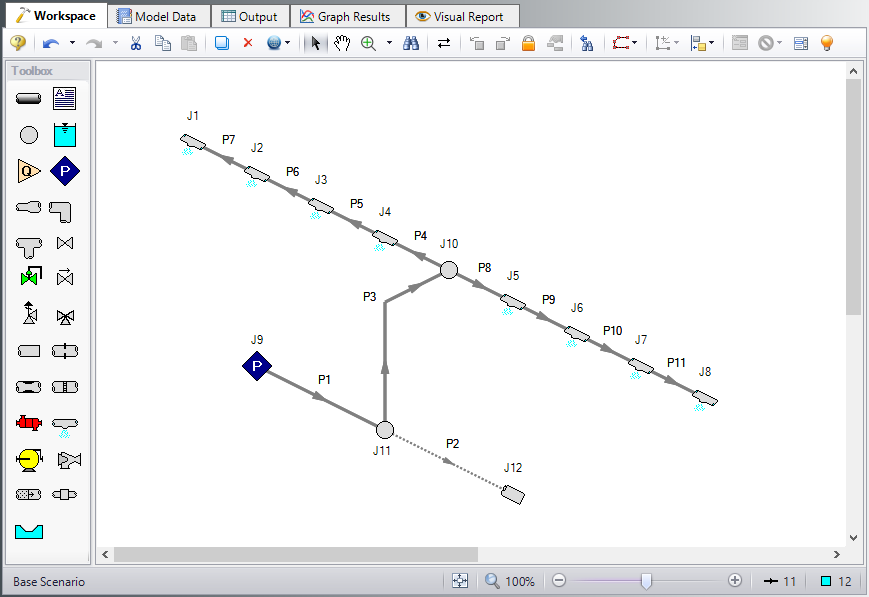Viewport: 869px width, 597px height.
Task: Toggle the pan hand tool
Action: click(x=342, y=43)
